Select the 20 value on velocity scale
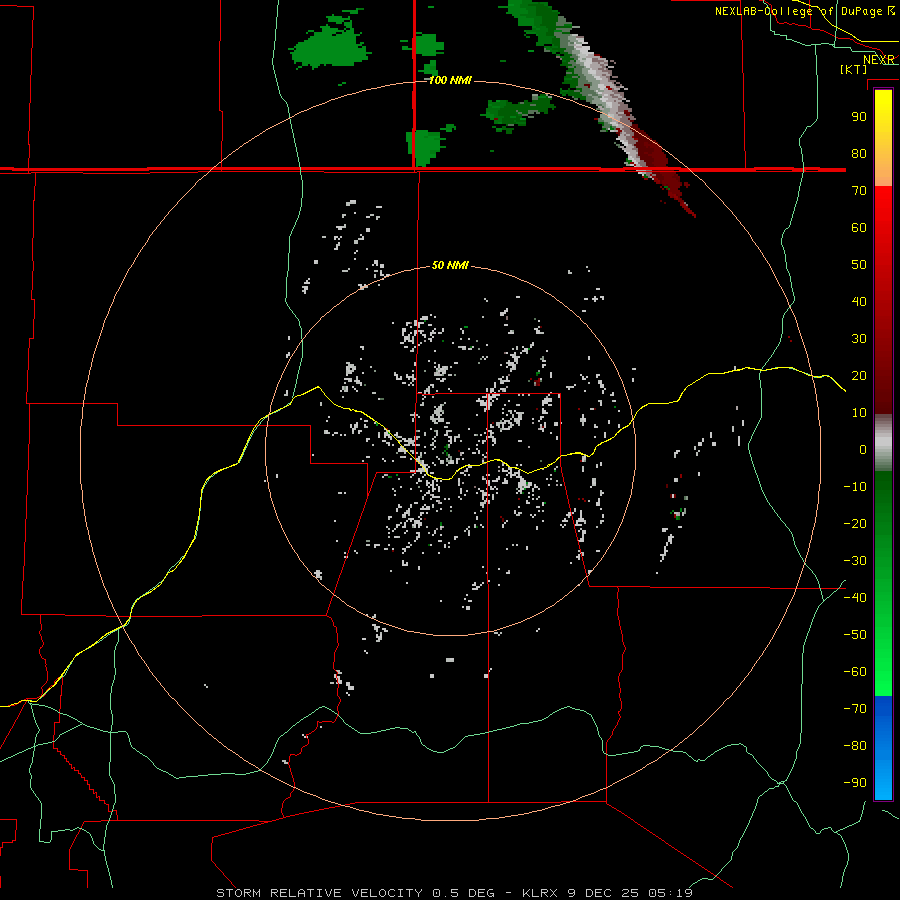This screenshot has height=900, width=900. click(x=859, y=375)
